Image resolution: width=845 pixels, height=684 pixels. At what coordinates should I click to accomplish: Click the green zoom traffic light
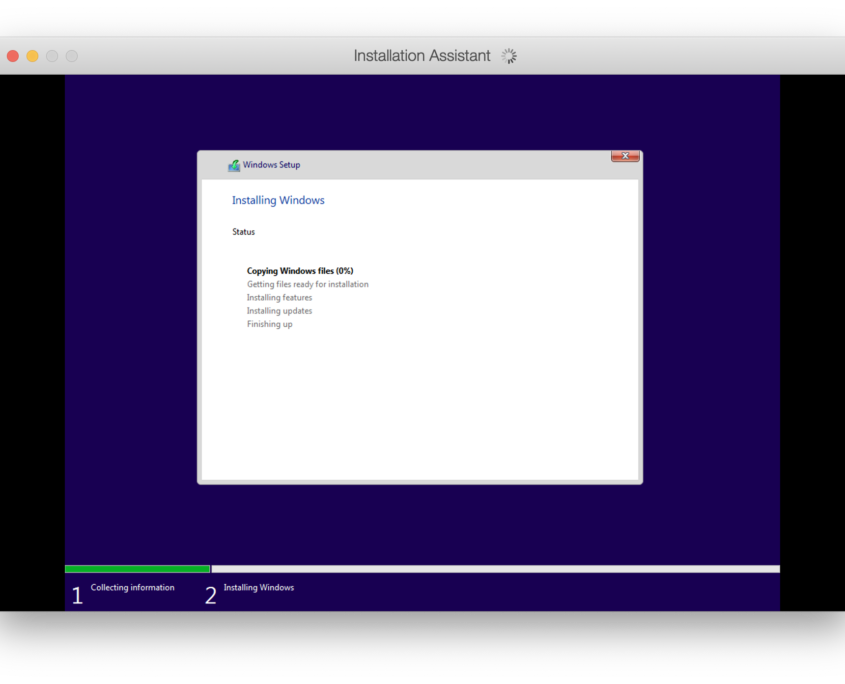pyautogui.click(x=51, y=56)
